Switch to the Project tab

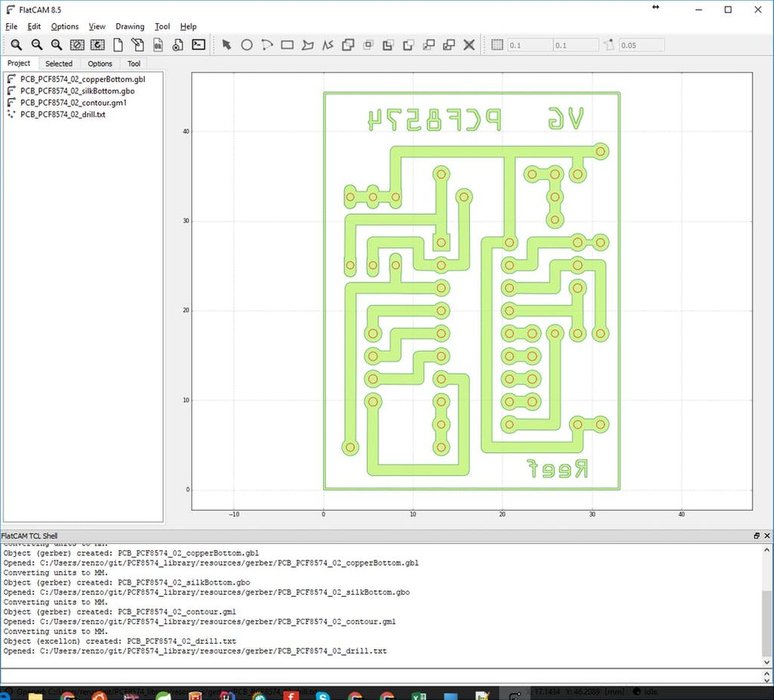click(x=19, y=63)
